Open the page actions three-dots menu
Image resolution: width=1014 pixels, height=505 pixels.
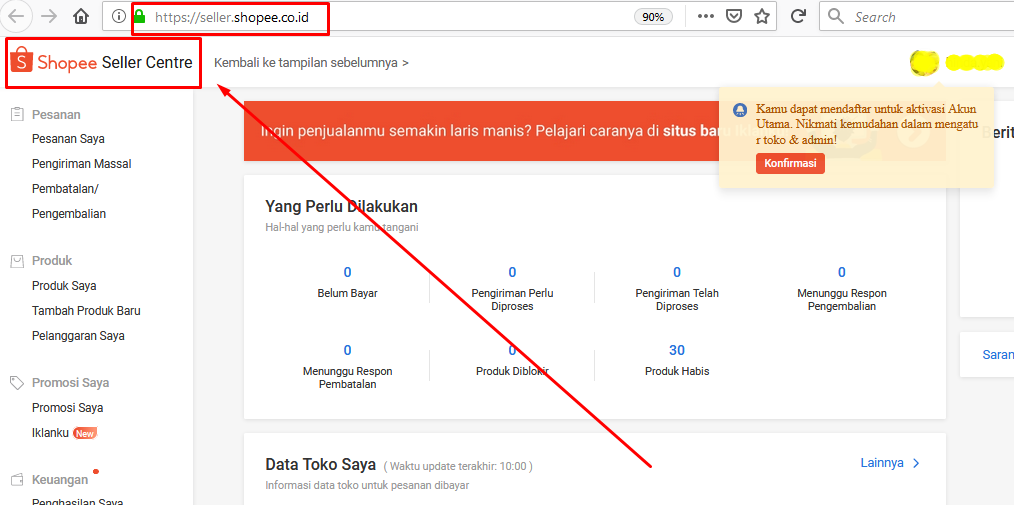(706, 17)
